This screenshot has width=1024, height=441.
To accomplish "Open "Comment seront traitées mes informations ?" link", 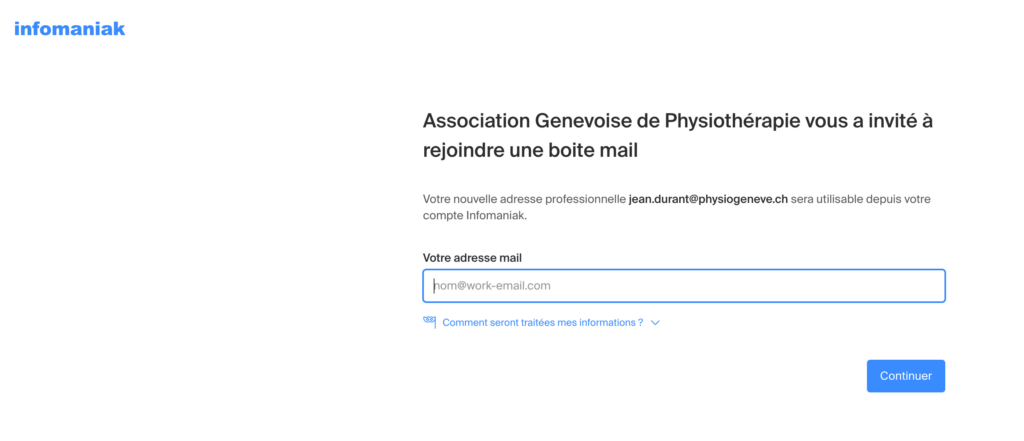I will [x=542, y=323].
